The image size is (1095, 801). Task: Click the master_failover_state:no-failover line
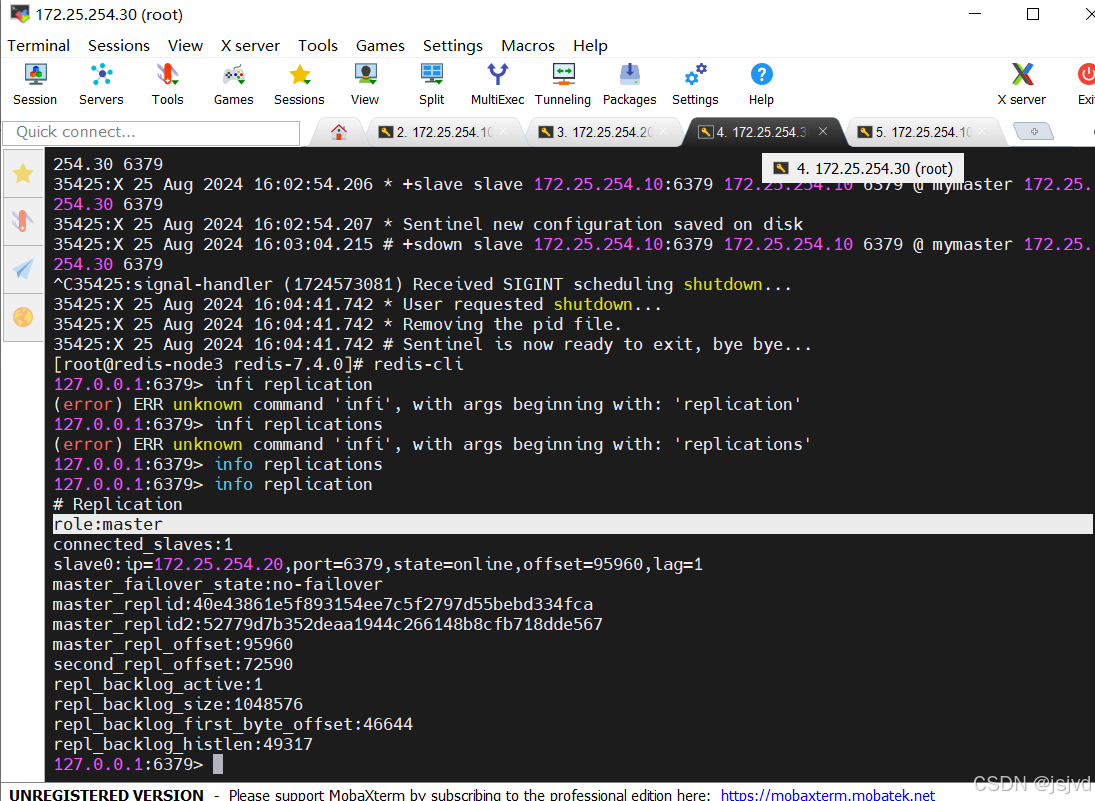(218, 584)
